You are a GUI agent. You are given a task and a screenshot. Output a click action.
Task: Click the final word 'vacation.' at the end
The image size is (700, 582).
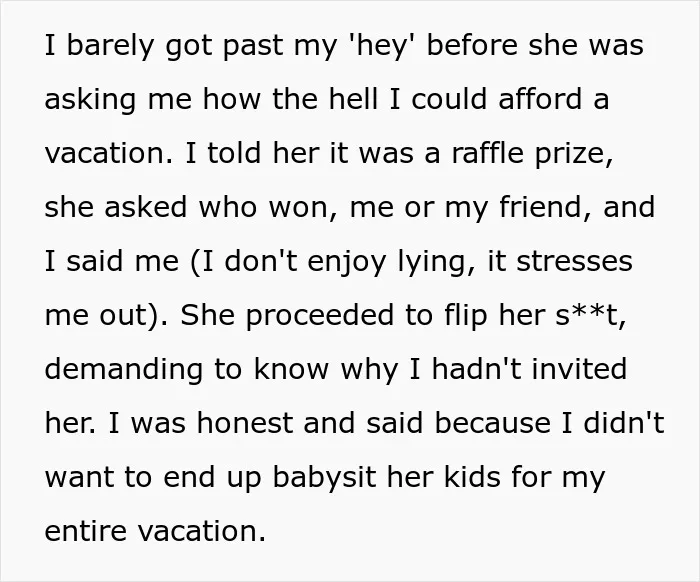pos(201,531)
